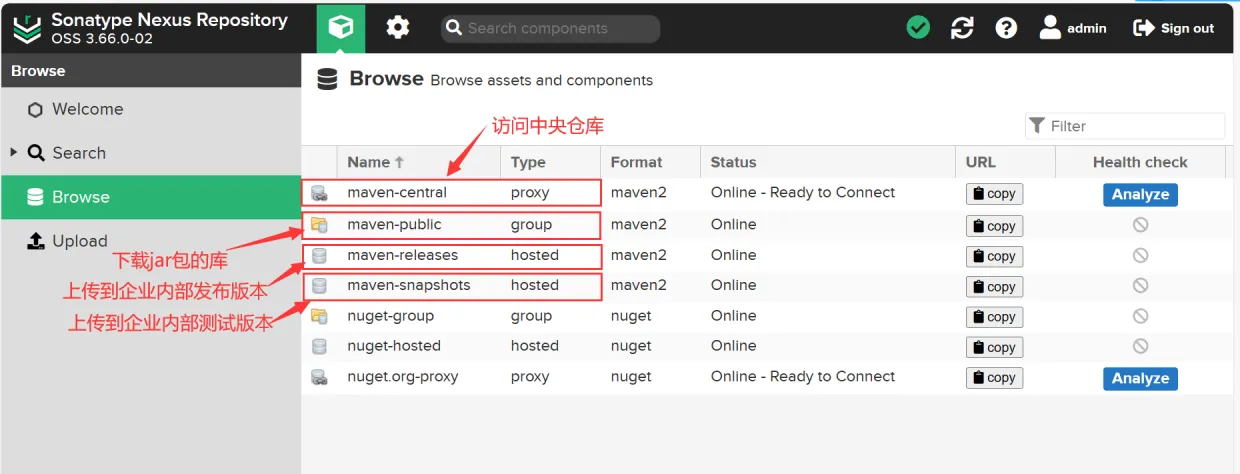Copy the URL for nuget.org-proxy

tap(994, 378)
